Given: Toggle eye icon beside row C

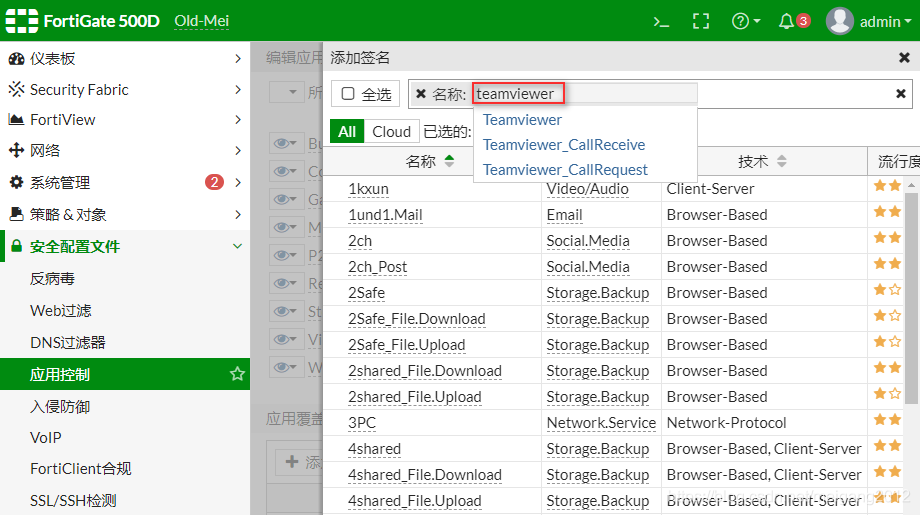Looking at the screenshot, I should point(286,171).
